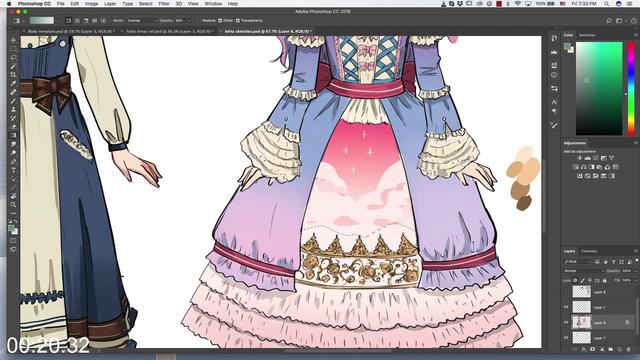Choose radial gradient style in options bar
640x360 pixels.
click(x=77, y=20)
